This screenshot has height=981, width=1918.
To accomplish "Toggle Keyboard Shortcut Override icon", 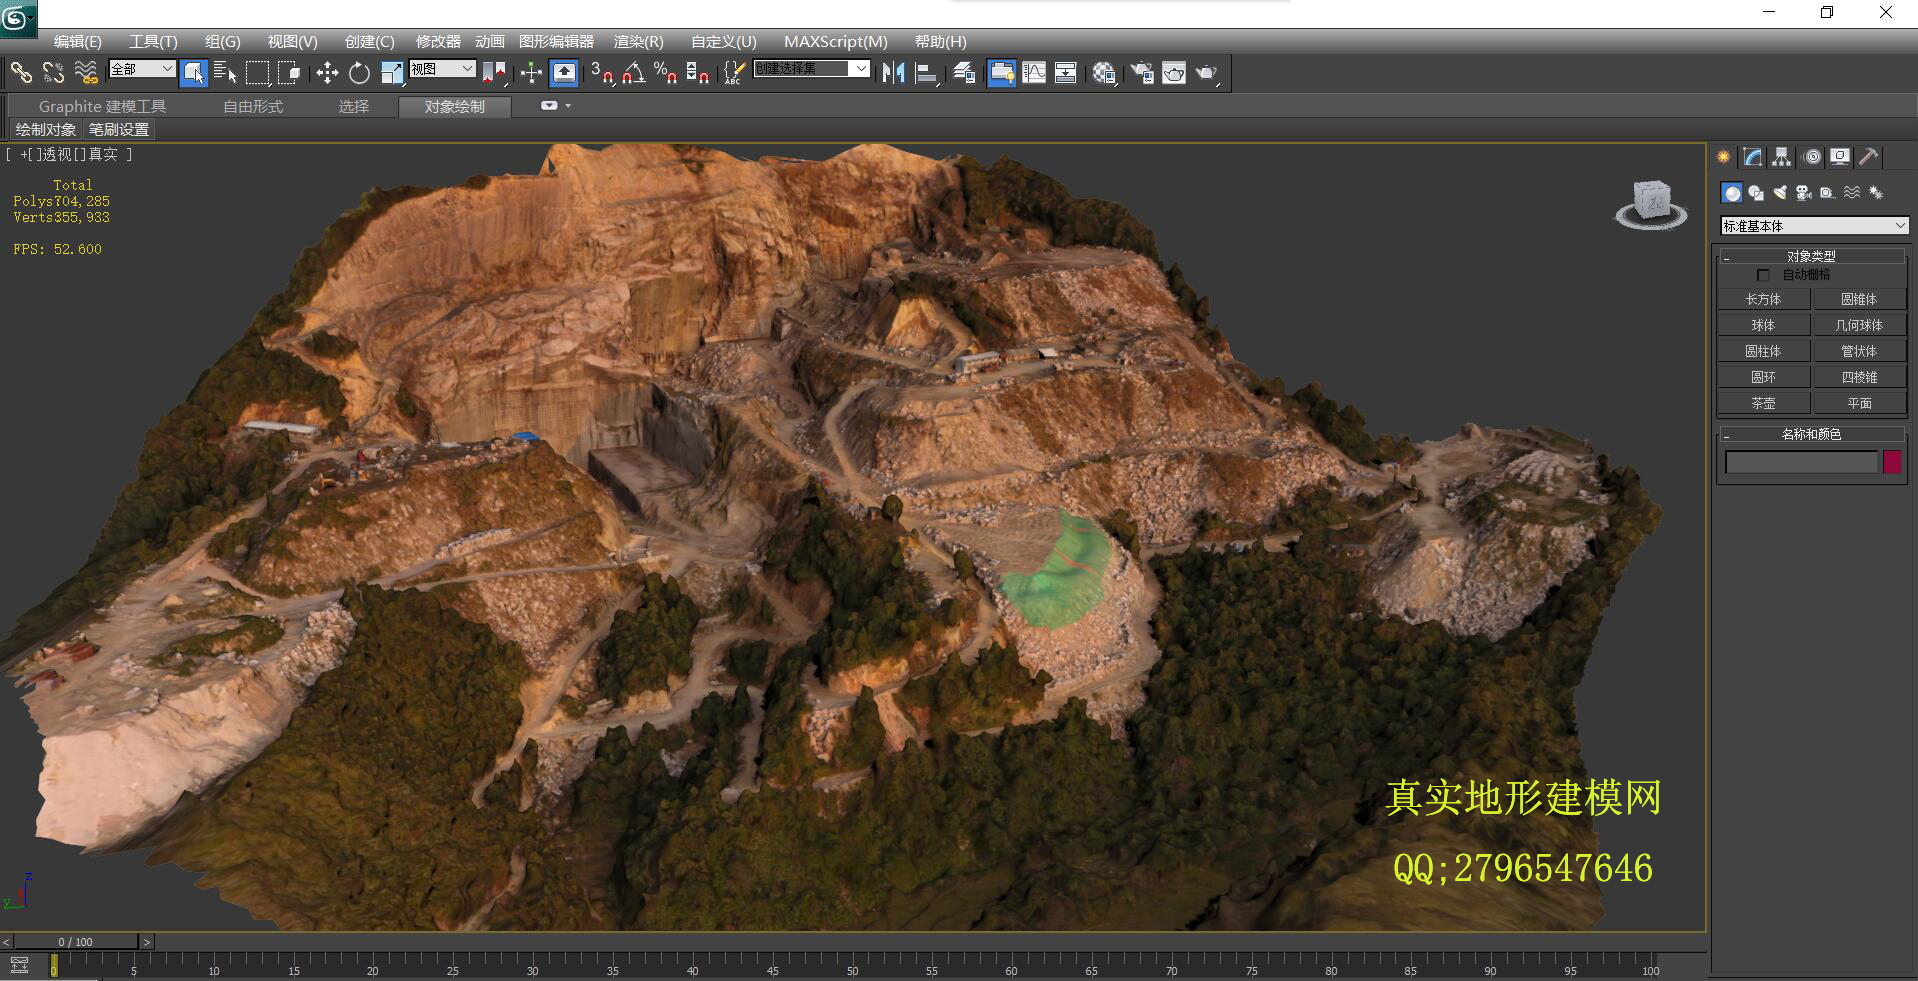I will pos(564,72).
